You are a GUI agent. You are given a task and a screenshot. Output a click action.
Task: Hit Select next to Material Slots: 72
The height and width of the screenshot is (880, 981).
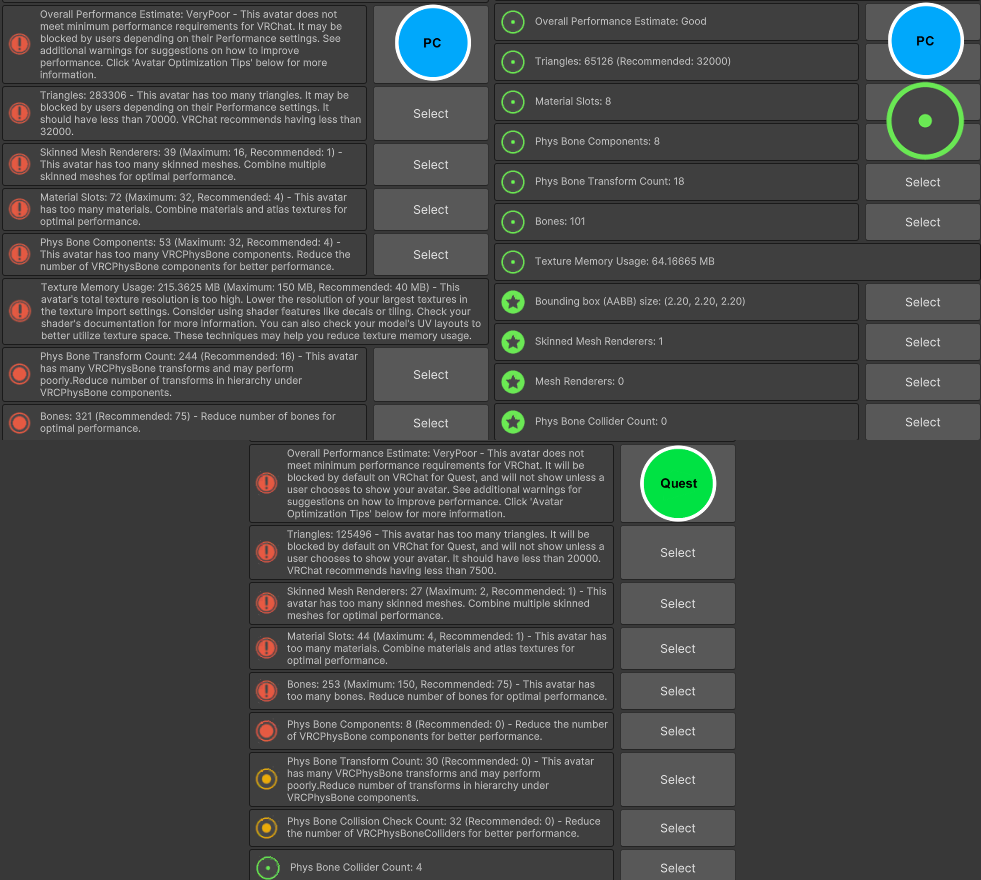point(430,210)
